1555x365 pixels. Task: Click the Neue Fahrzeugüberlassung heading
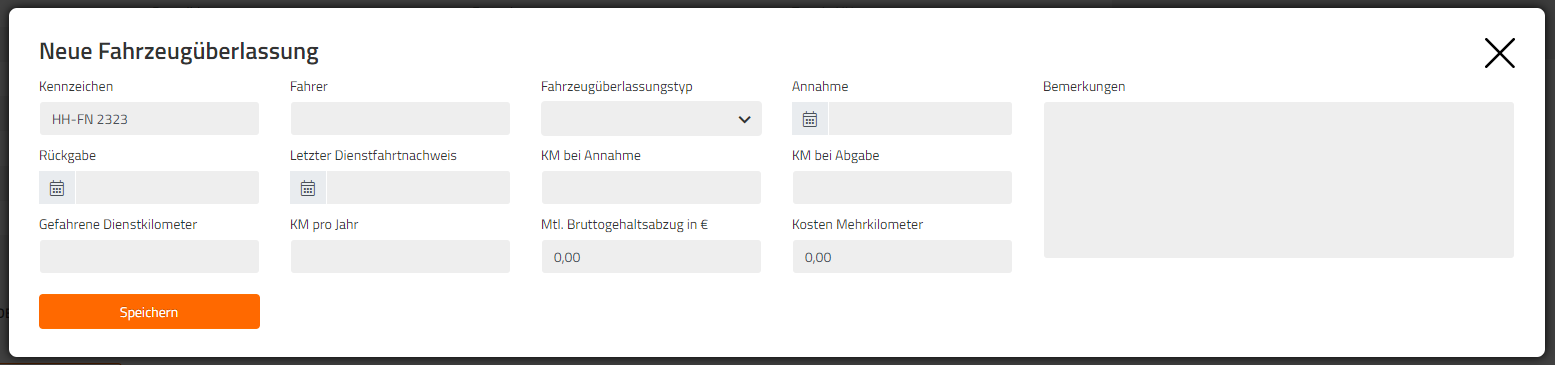[x=179, y=50]
